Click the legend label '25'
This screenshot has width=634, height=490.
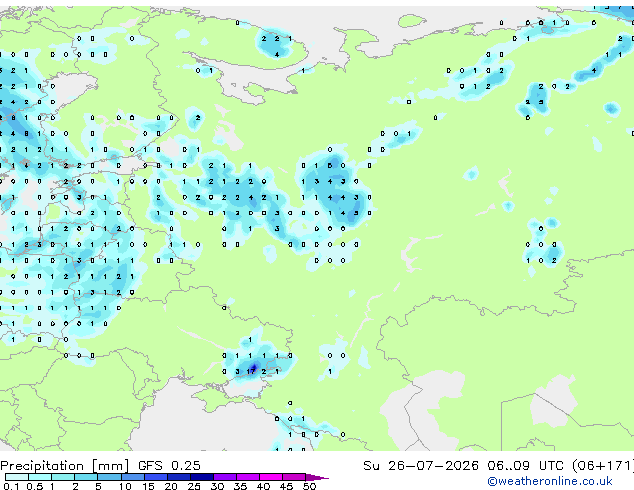click(194, 486)
